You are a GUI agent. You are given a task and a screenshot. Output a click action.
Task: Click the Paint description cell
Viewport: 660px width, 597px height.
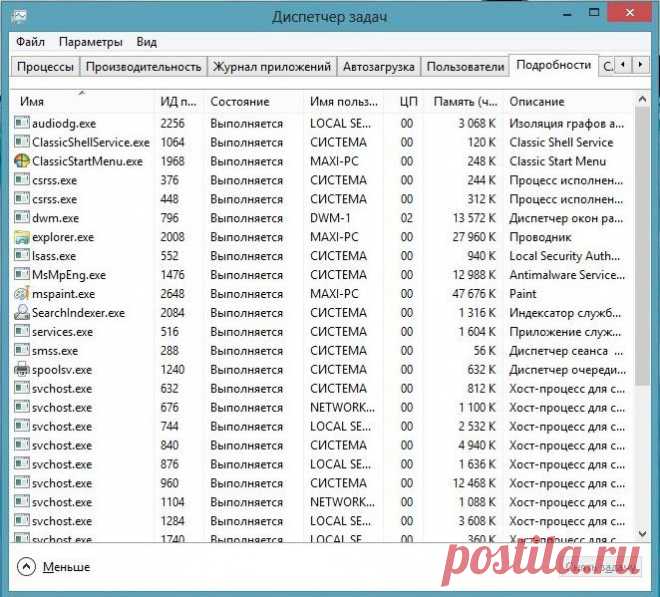[523, 293]
